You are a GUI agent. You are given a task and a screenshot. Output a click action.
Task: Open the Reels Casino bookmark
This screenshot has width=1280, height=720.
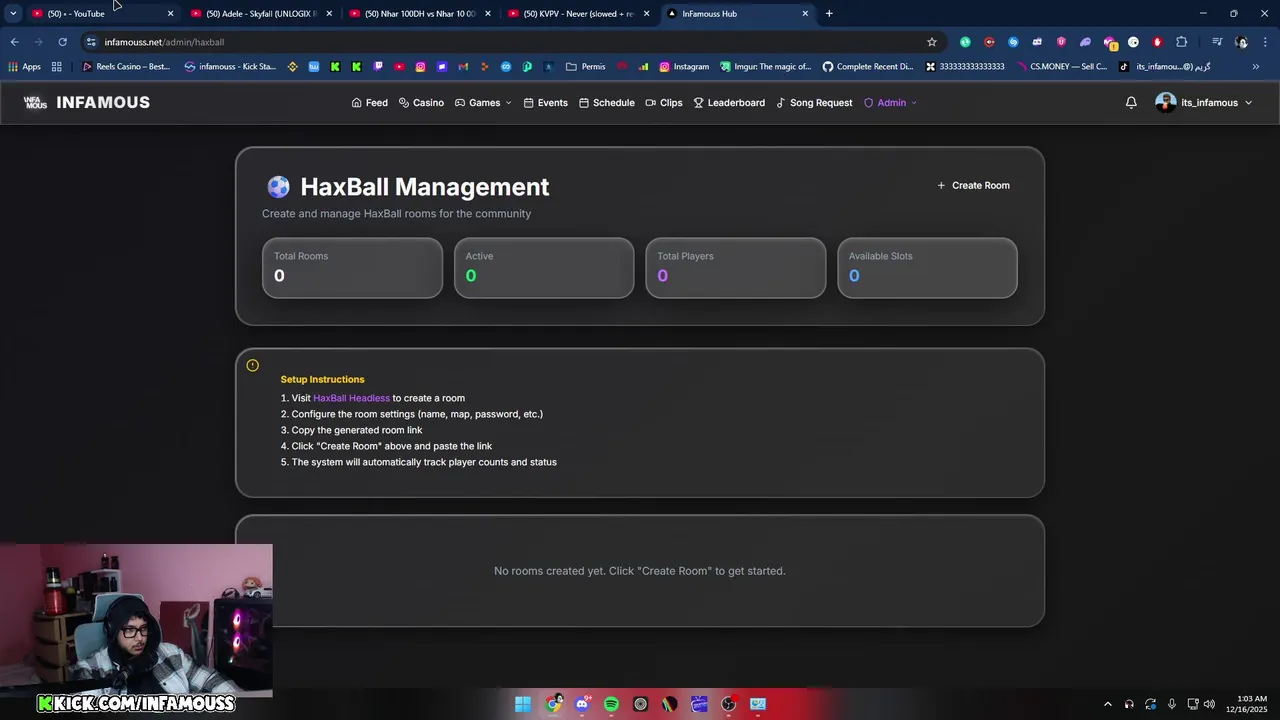coord(126,67)
